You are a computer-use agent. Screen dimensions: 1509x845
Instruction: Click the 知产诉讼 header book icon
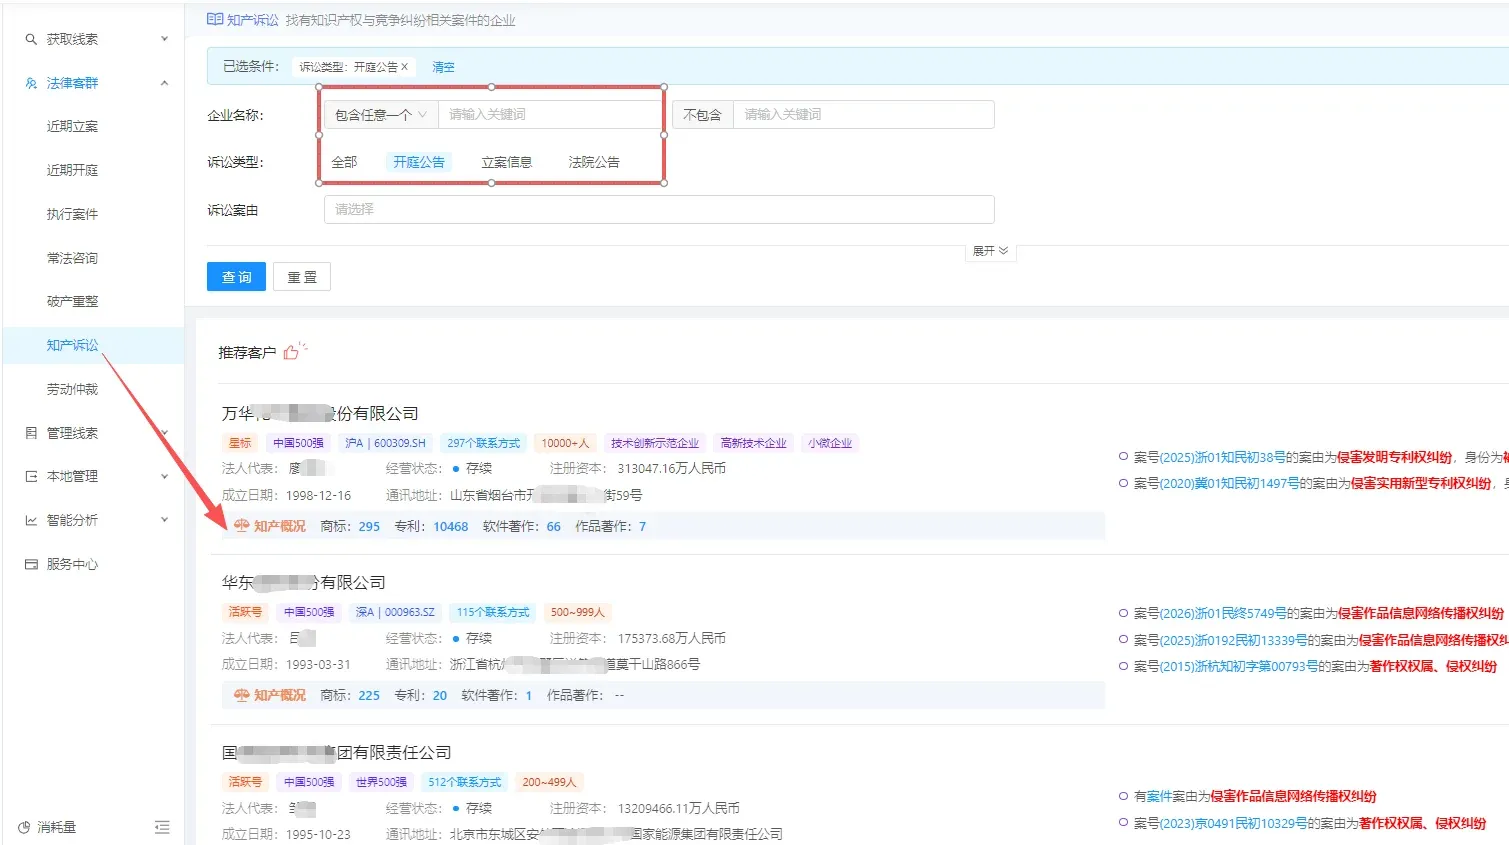point(215,19)
